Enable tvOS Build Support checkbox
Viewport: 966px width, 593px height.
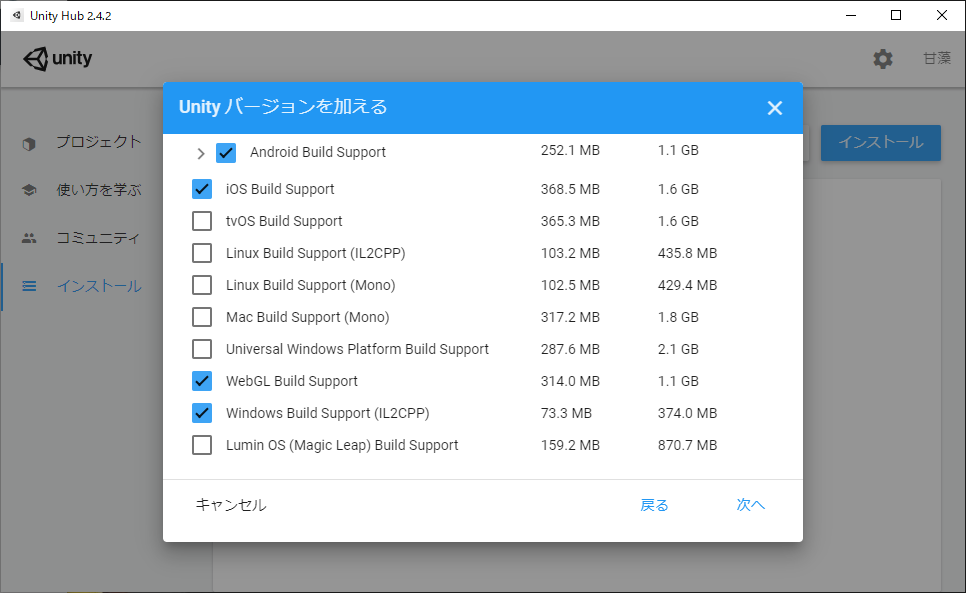tap(202, 221)
